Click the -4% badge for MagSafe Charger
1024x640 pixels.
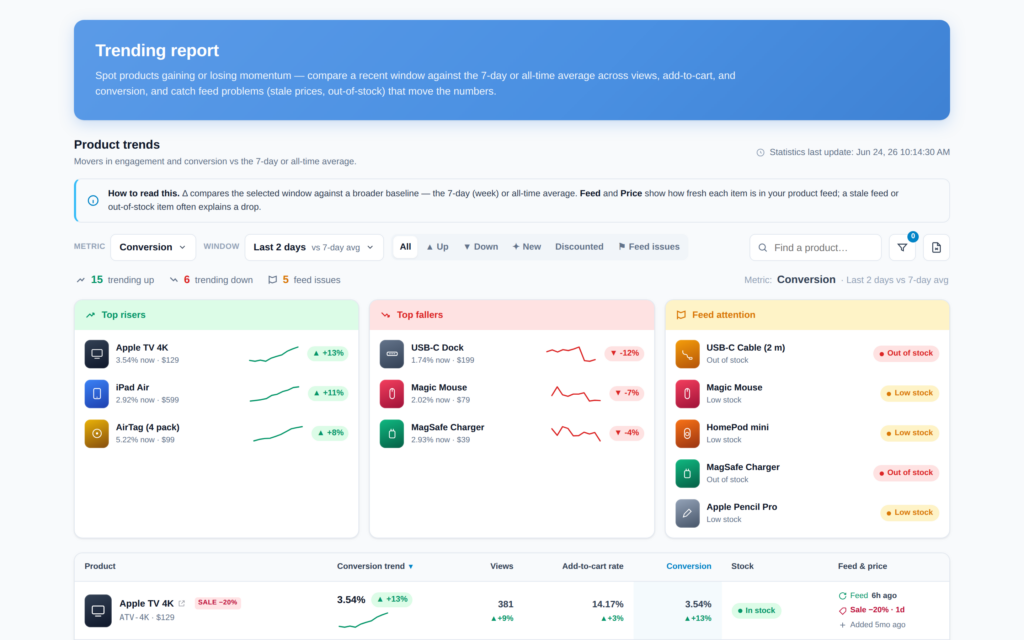[x=626, y=433]
